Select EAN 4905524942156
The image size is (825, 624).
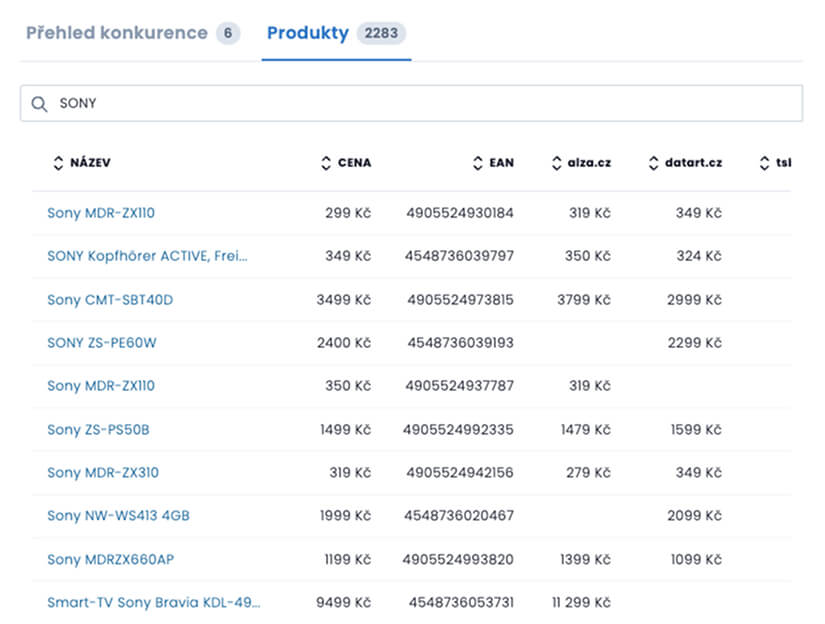coord(460,472)
